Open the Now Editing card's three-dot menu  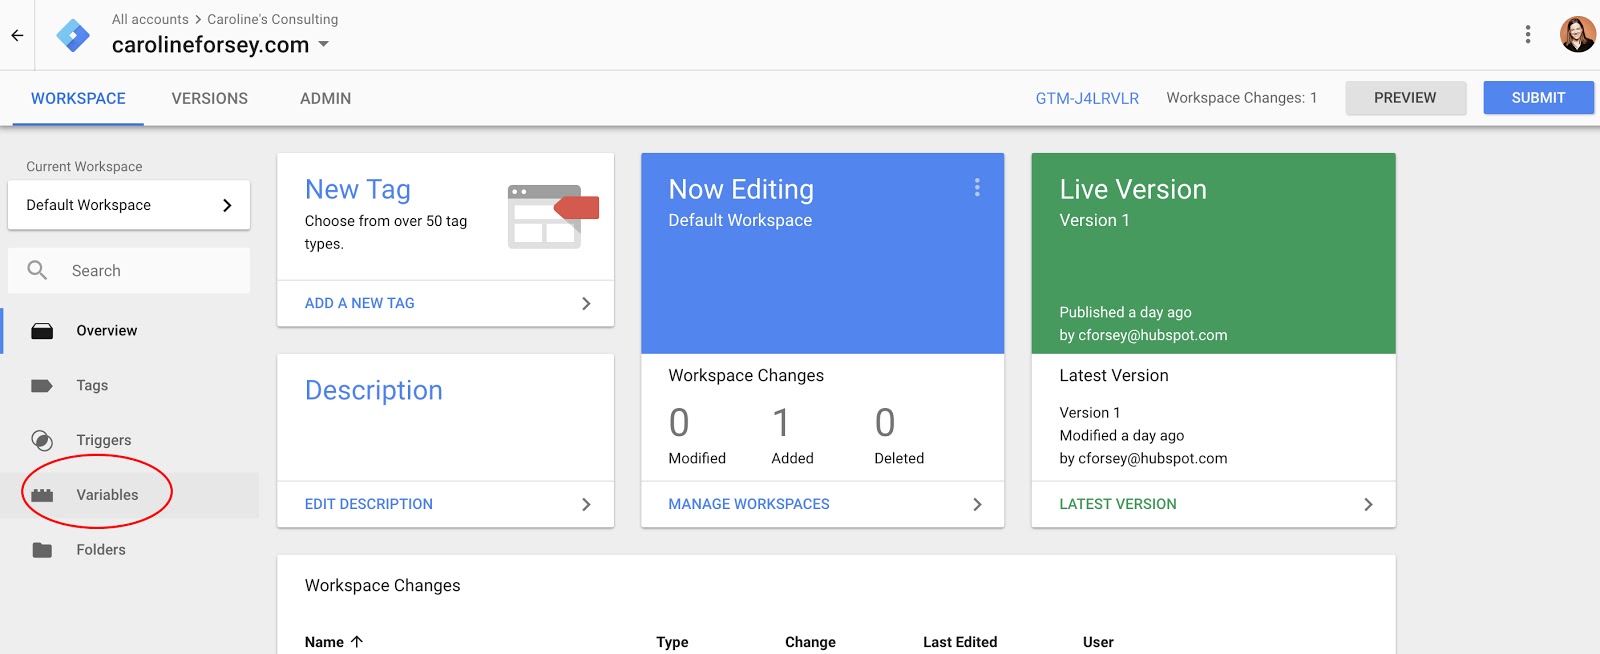(976, 188)
